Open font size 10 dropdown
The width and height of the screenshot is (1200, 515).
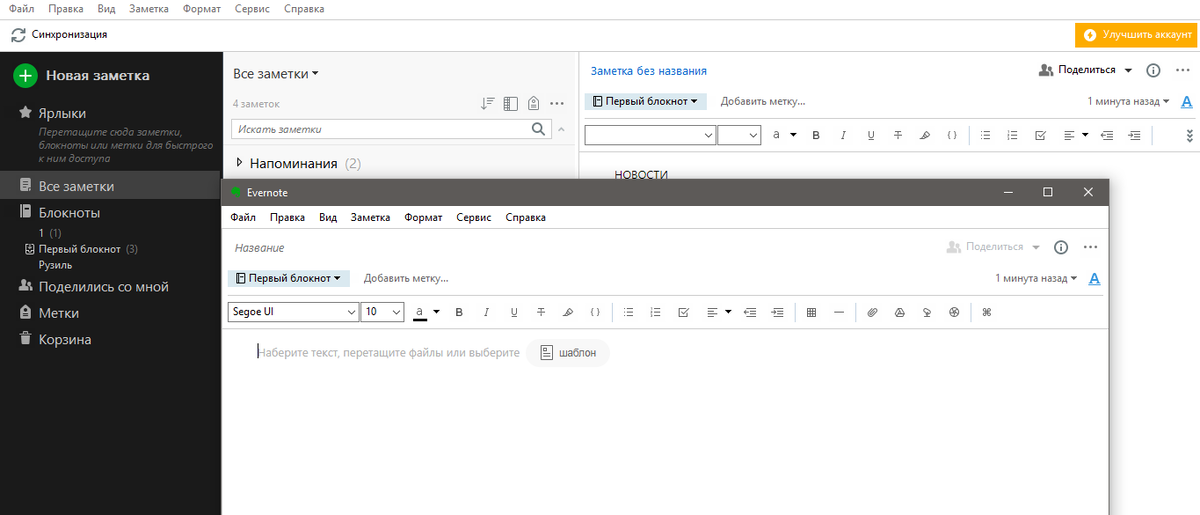tap(382, 312)
